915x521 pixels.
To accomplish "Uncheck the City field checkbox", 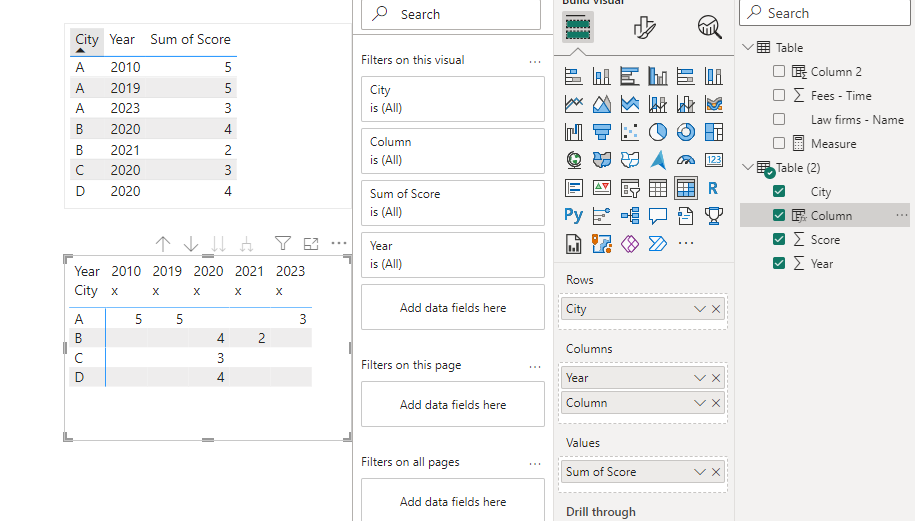I will (778, 191).
